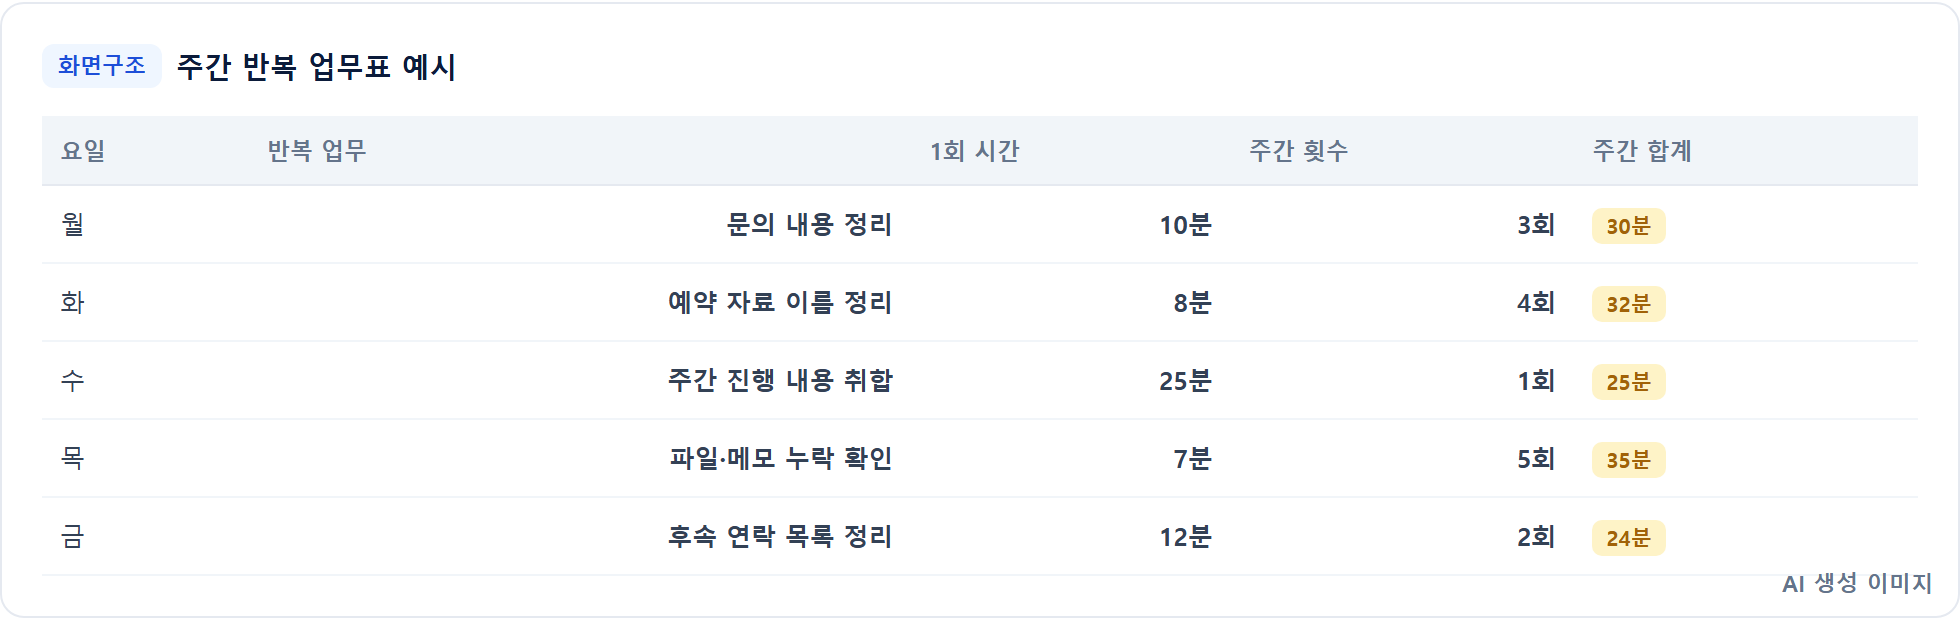The width and height of the screenshot is (1960, 620).
Task: Click the 12분 duration cell
Action: [x=1185, y=537]
